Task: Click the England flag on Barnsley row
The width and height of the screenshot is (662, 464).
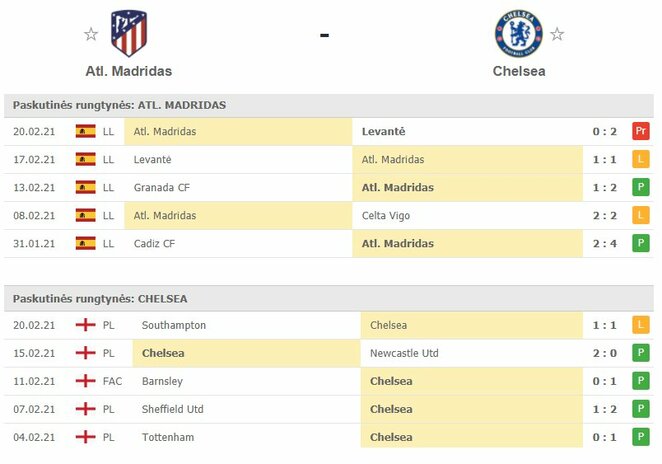Action: tap(85, 381)
